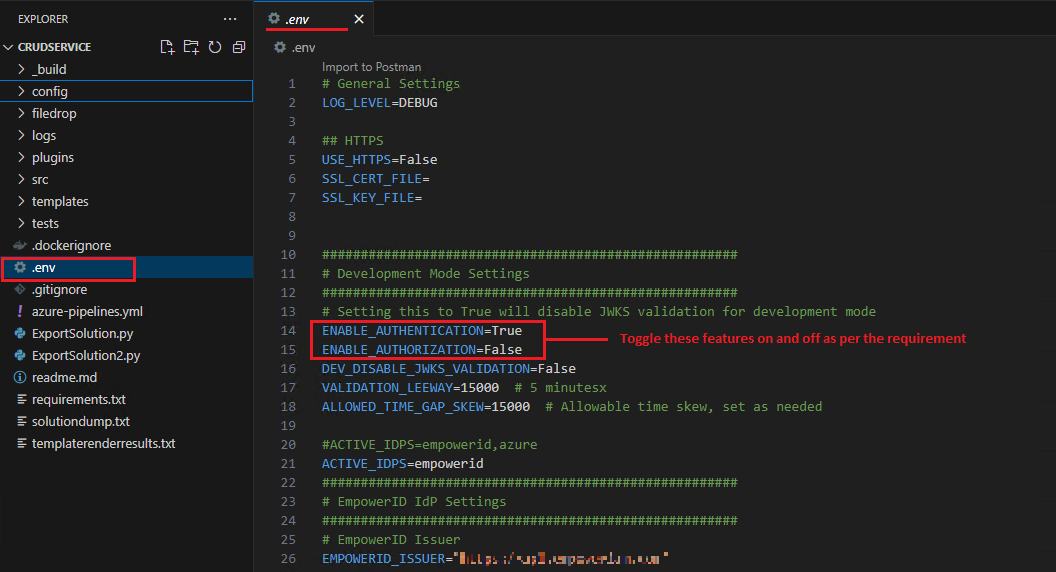Open ExportSolution.py file
The image size is (1056, 572).
pos(82,333)
